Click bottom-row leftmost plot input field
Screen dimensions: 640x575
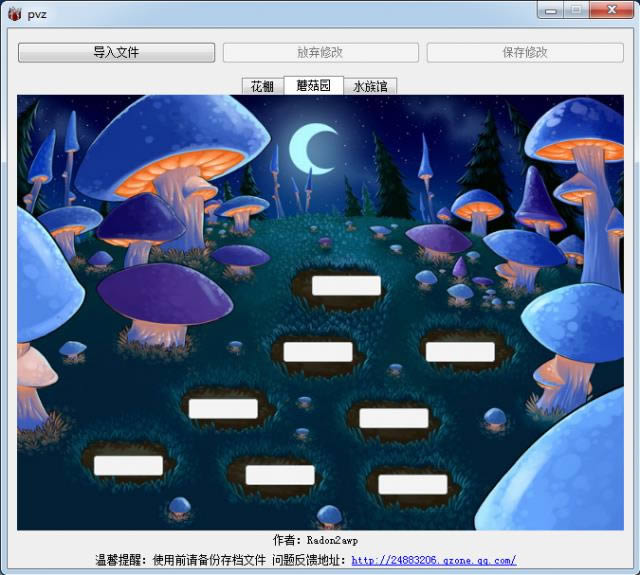[129, 466]
